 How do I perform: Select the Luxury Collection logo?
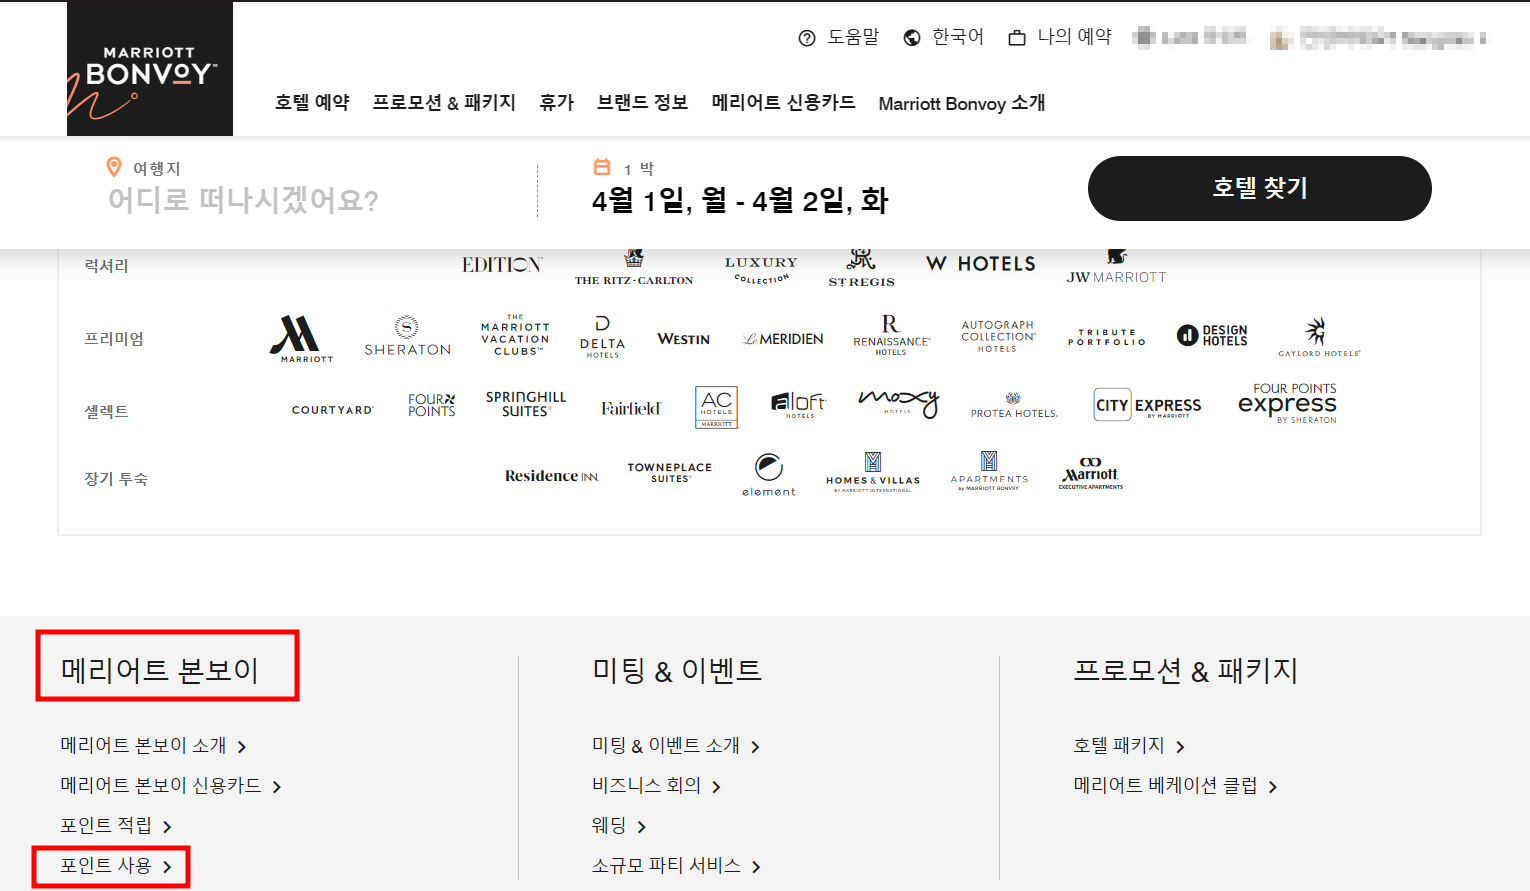(761, 270)
